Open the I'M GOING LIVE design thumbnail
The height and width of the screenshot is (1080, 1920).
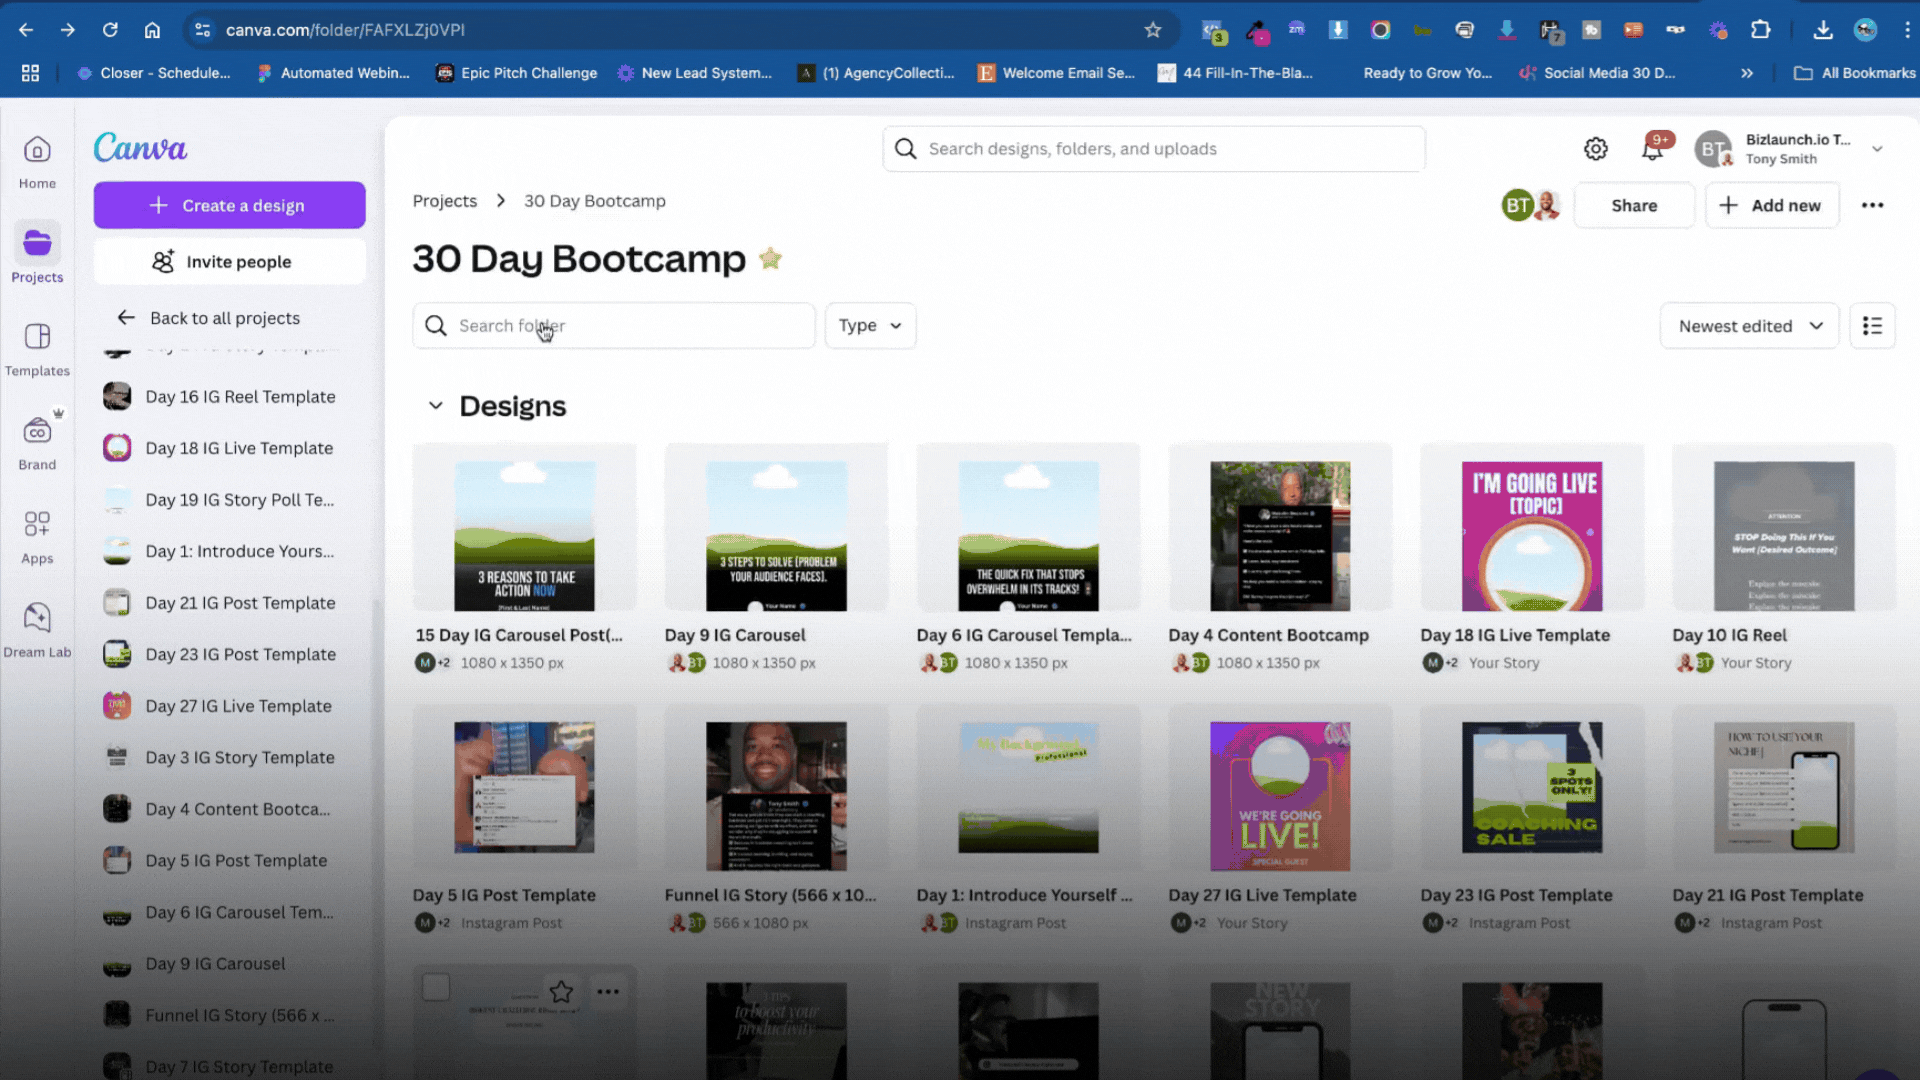(1531, 536)
